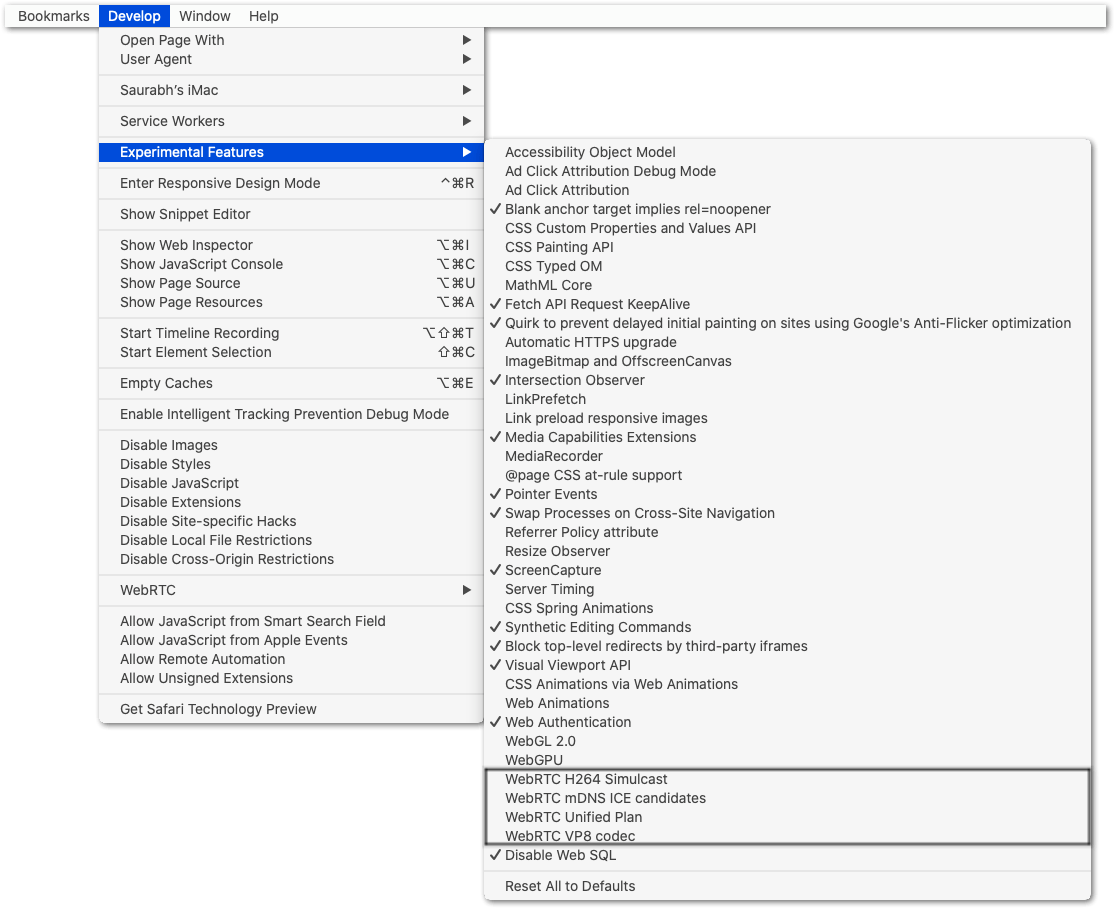This screenshot has width=1115, height=924.
Task: Click Get Safari Technology Preview
Action: [x=292, y=710]
